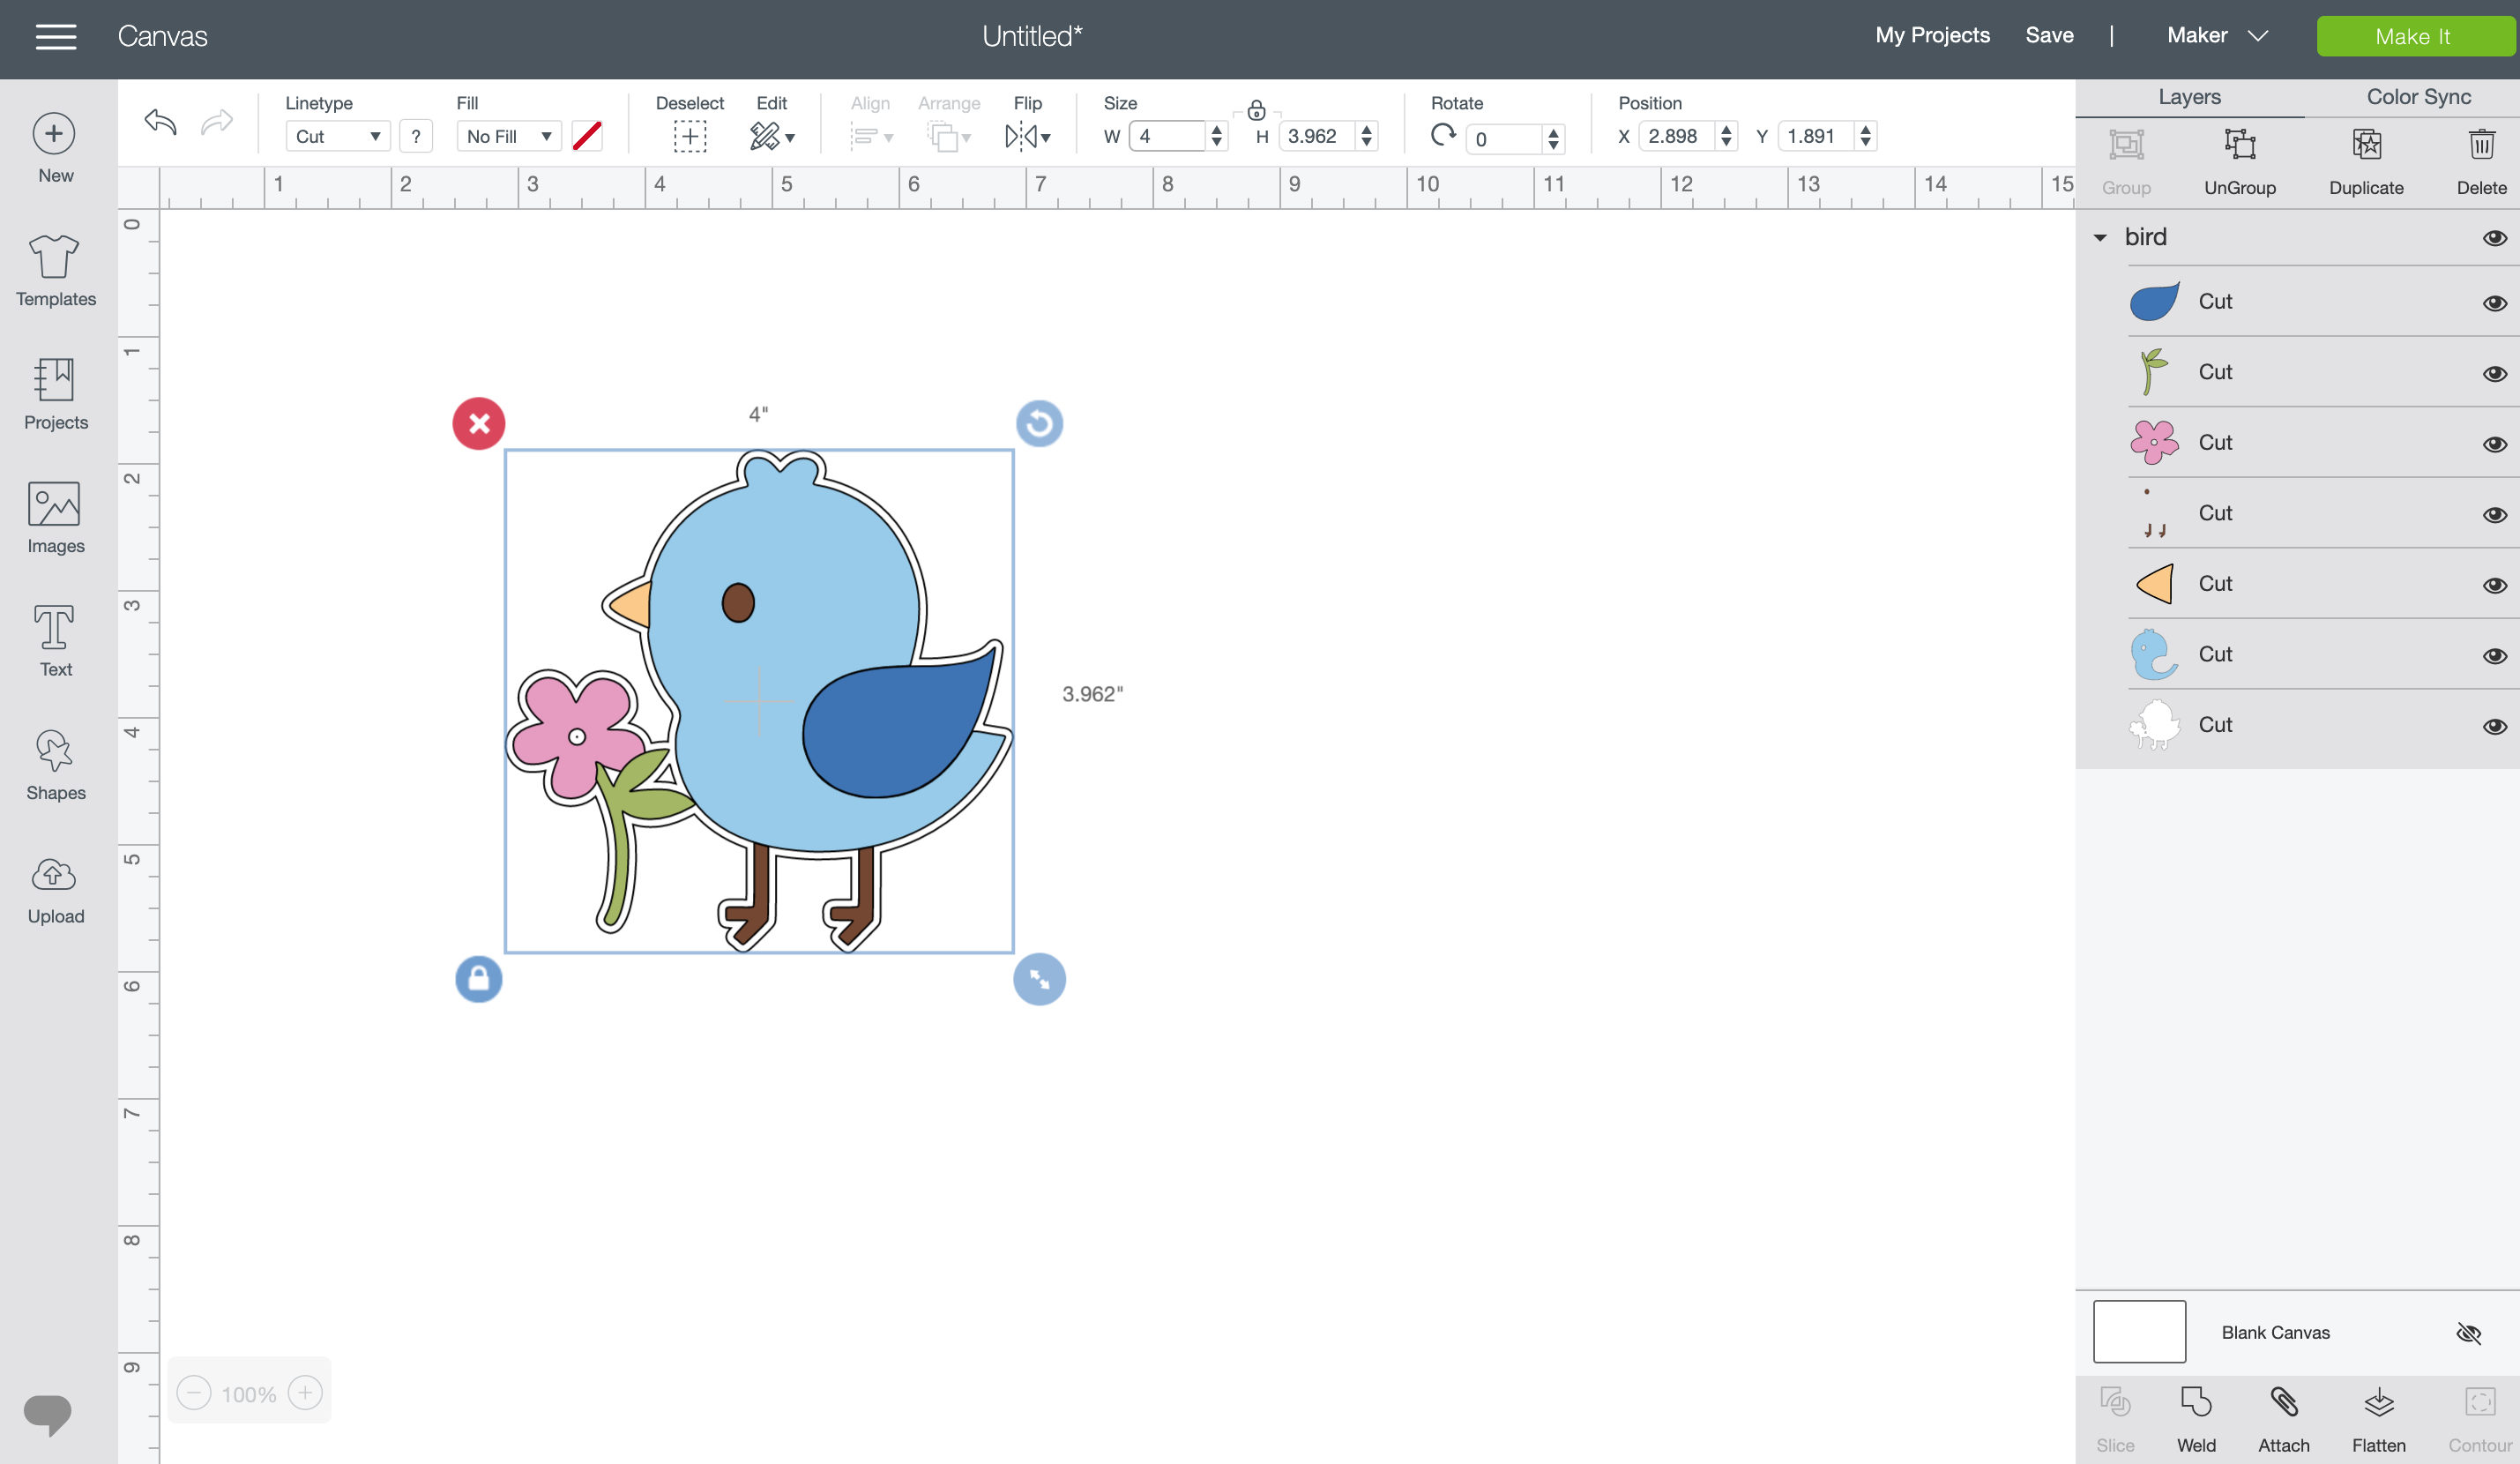Hide the pink flower layer
This screenshot has width=2520, height=1464.
(2494, 444)
